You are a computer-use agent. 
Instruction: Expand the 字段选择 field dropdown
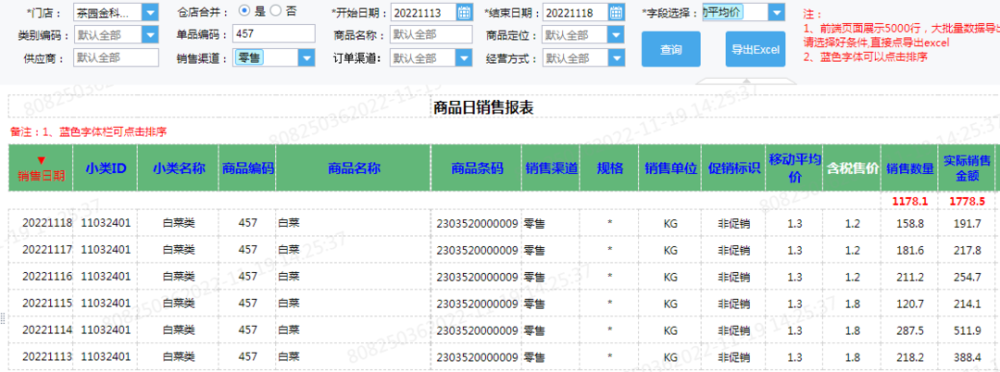coord(776,12)
